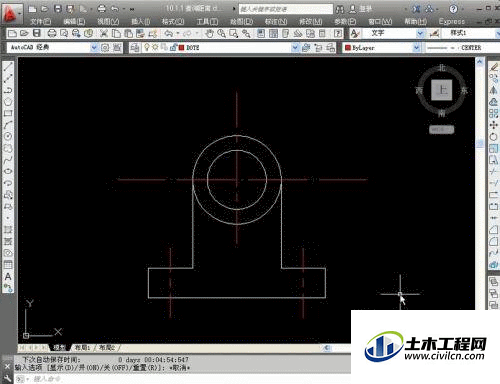Open the ByLayer color dropdown
Screen dimensions: 500x384
click(x=417, y=48)
